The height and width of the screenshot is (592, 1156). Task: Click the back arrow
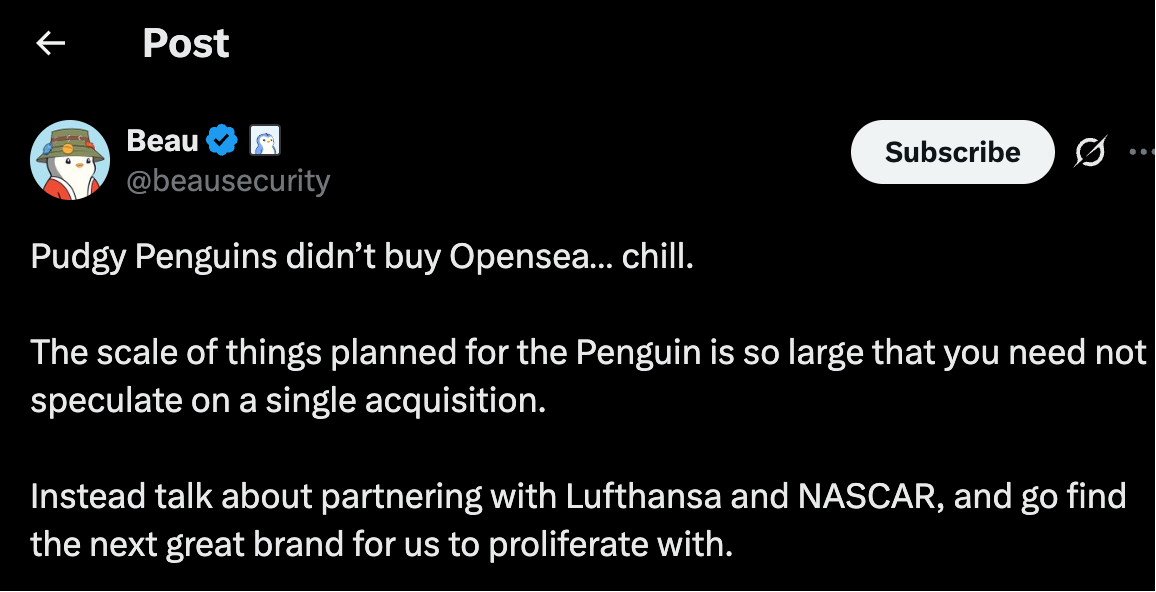(50, 43)
